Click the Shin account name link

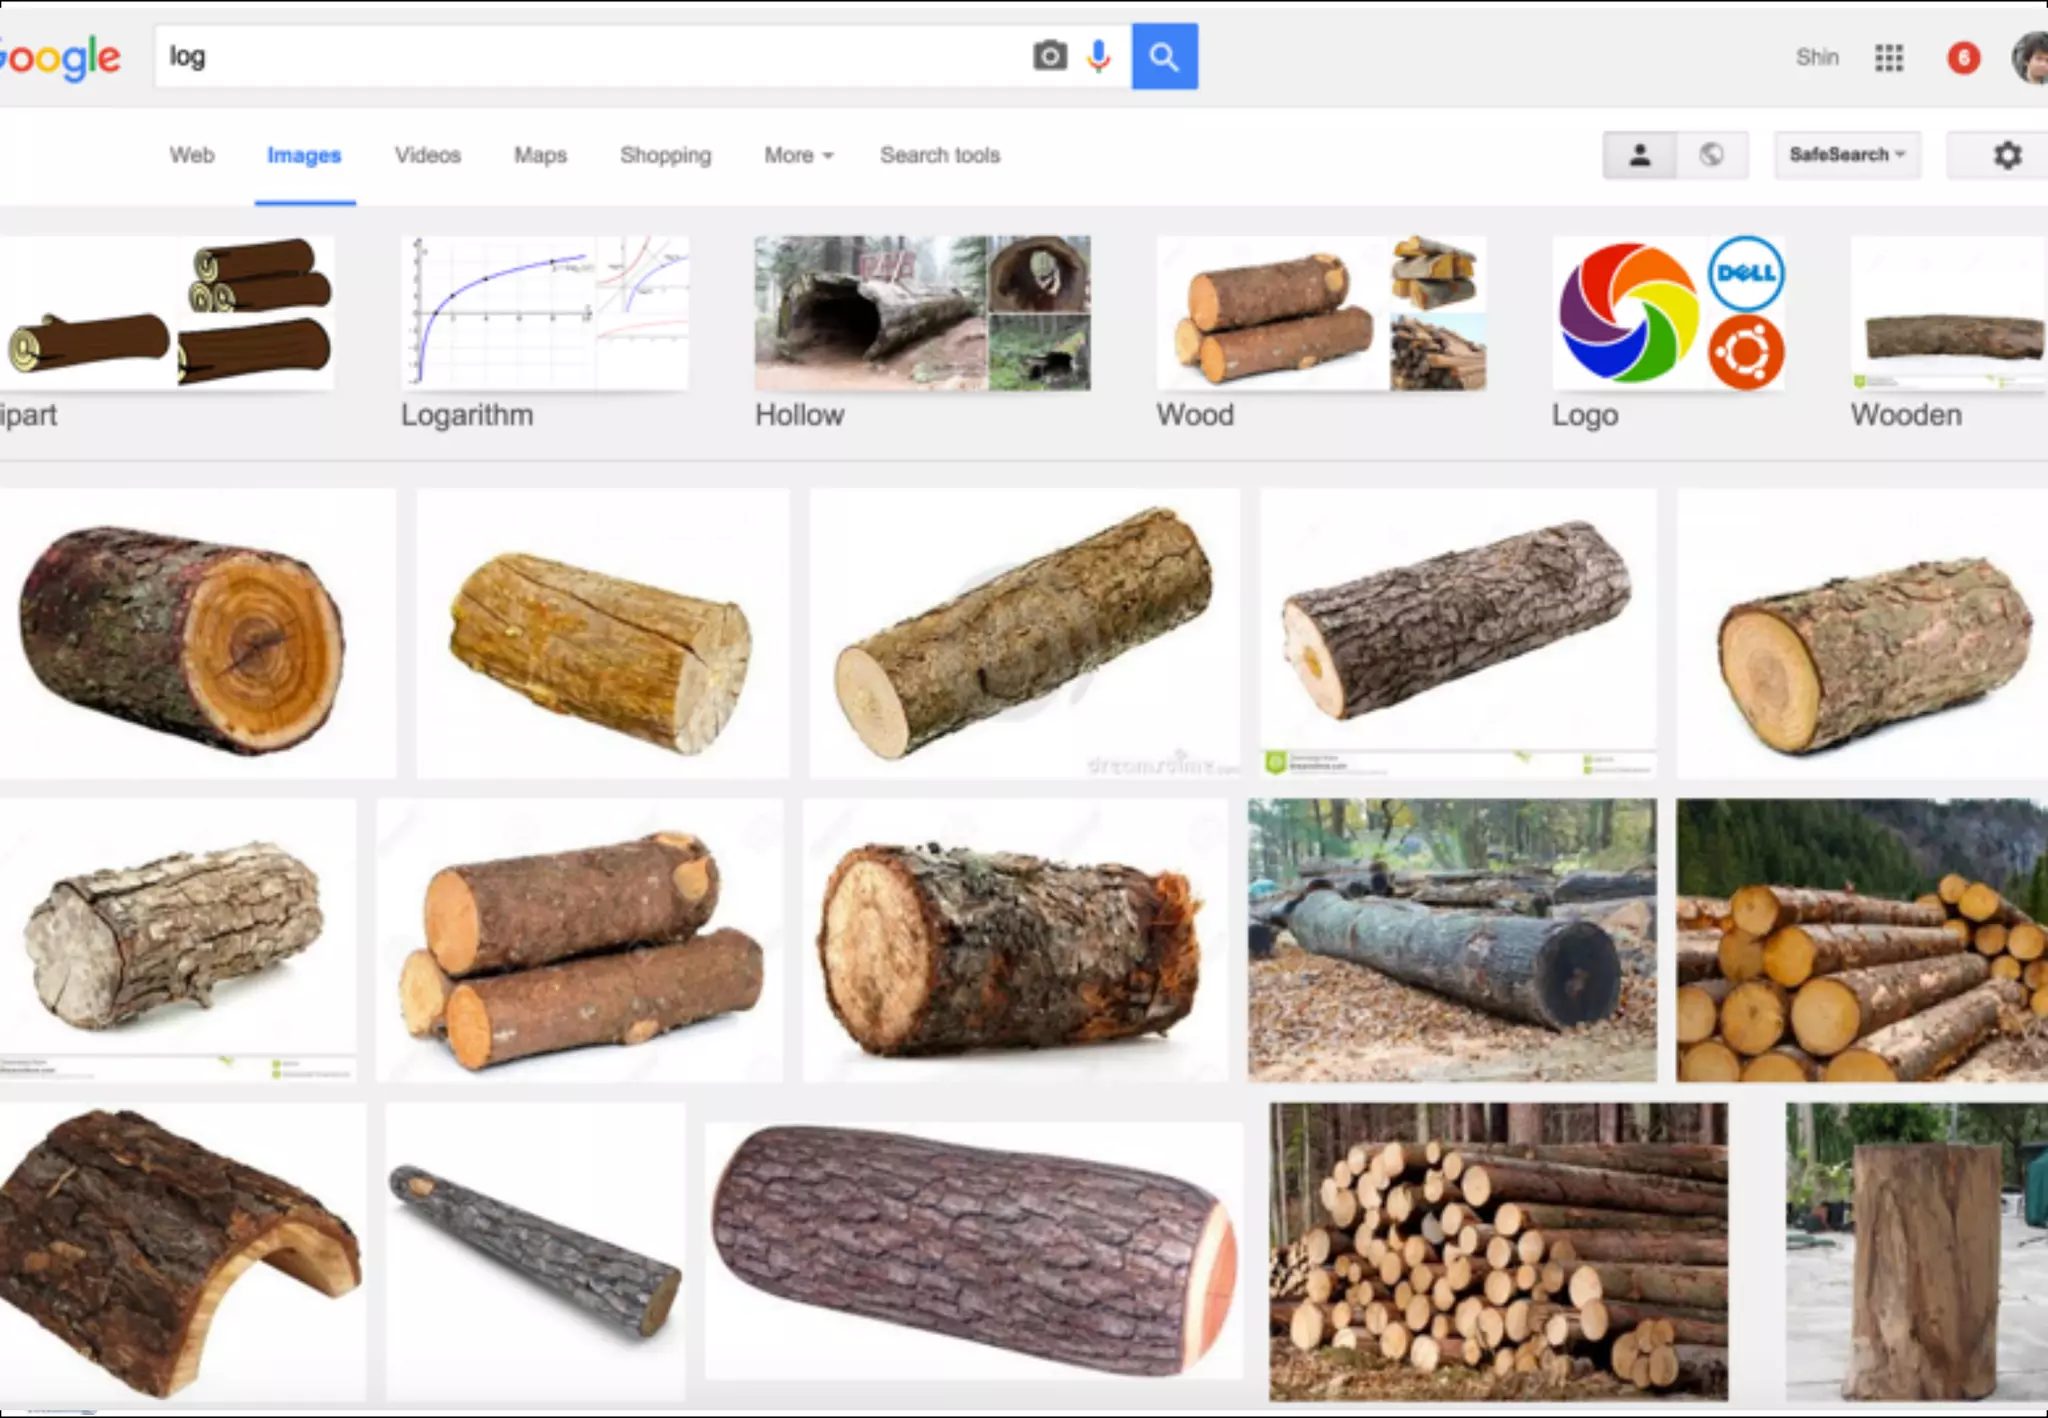[x=1816, y=57]
